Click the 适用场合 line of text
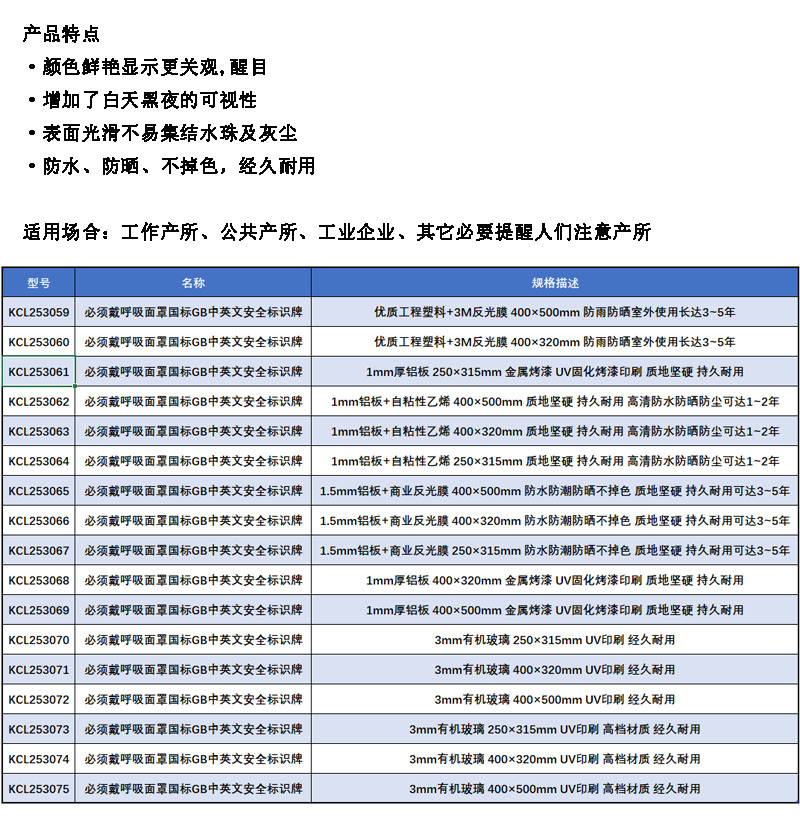800x819 pixels. [337, 232]
